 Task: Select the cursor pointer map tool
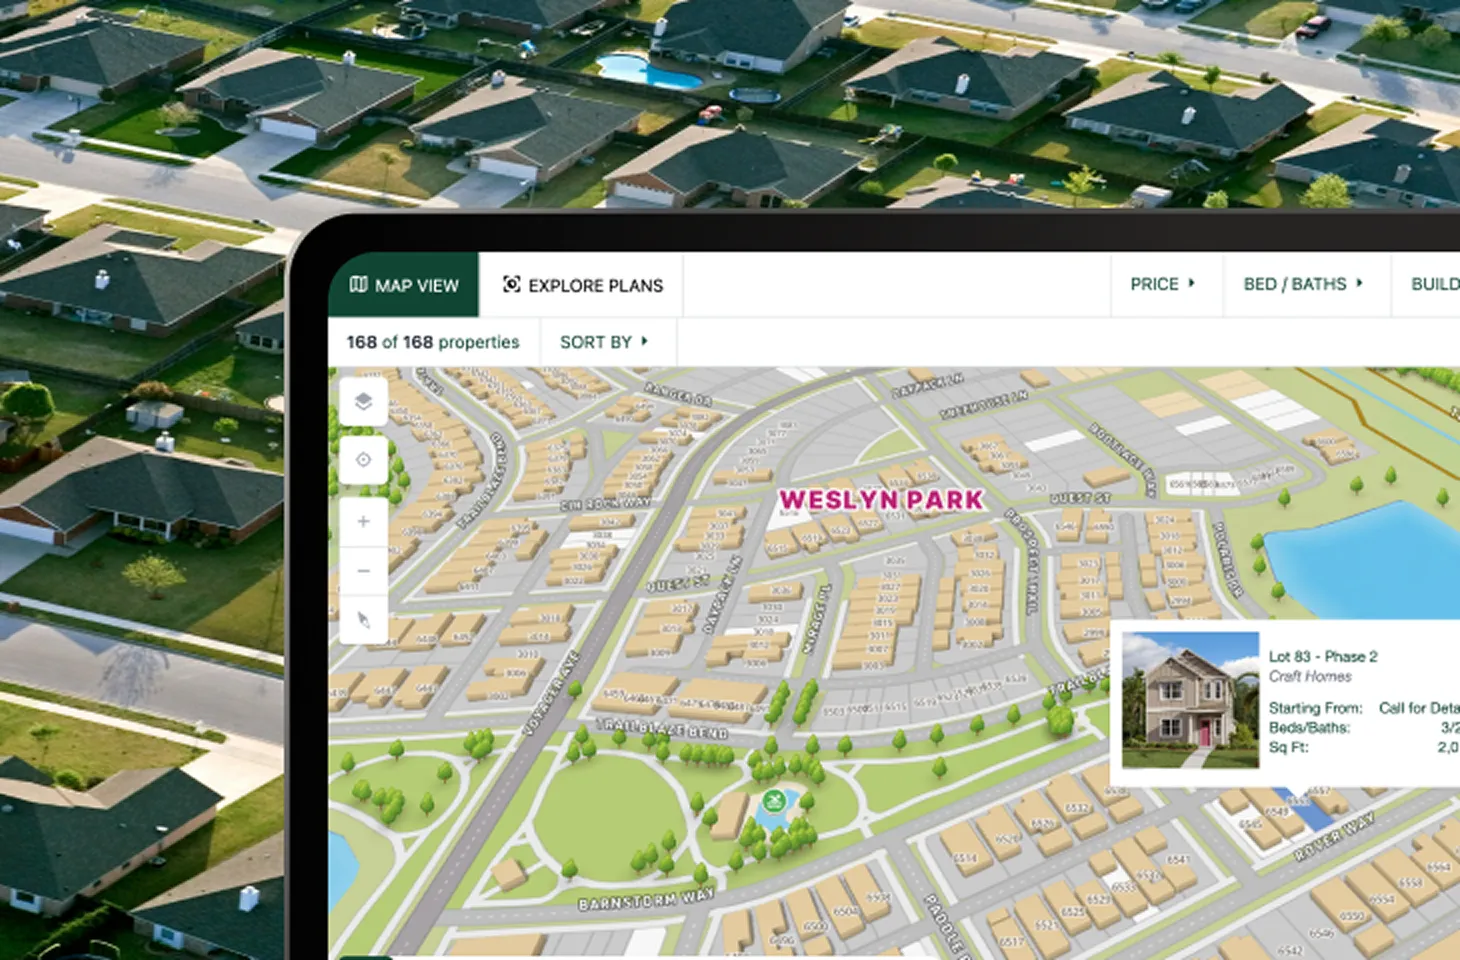pyautogui.click(x=364, y=620)
